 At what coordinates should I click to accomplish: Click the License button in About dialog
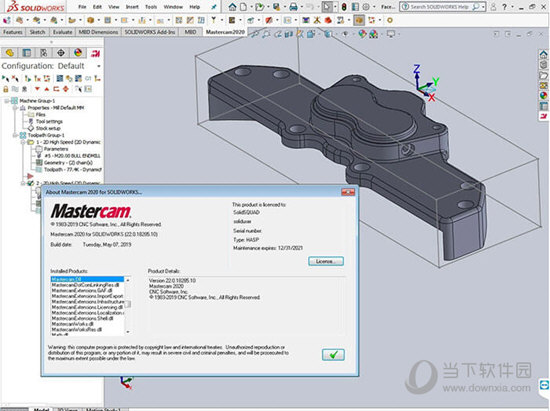tap(326, 261)
